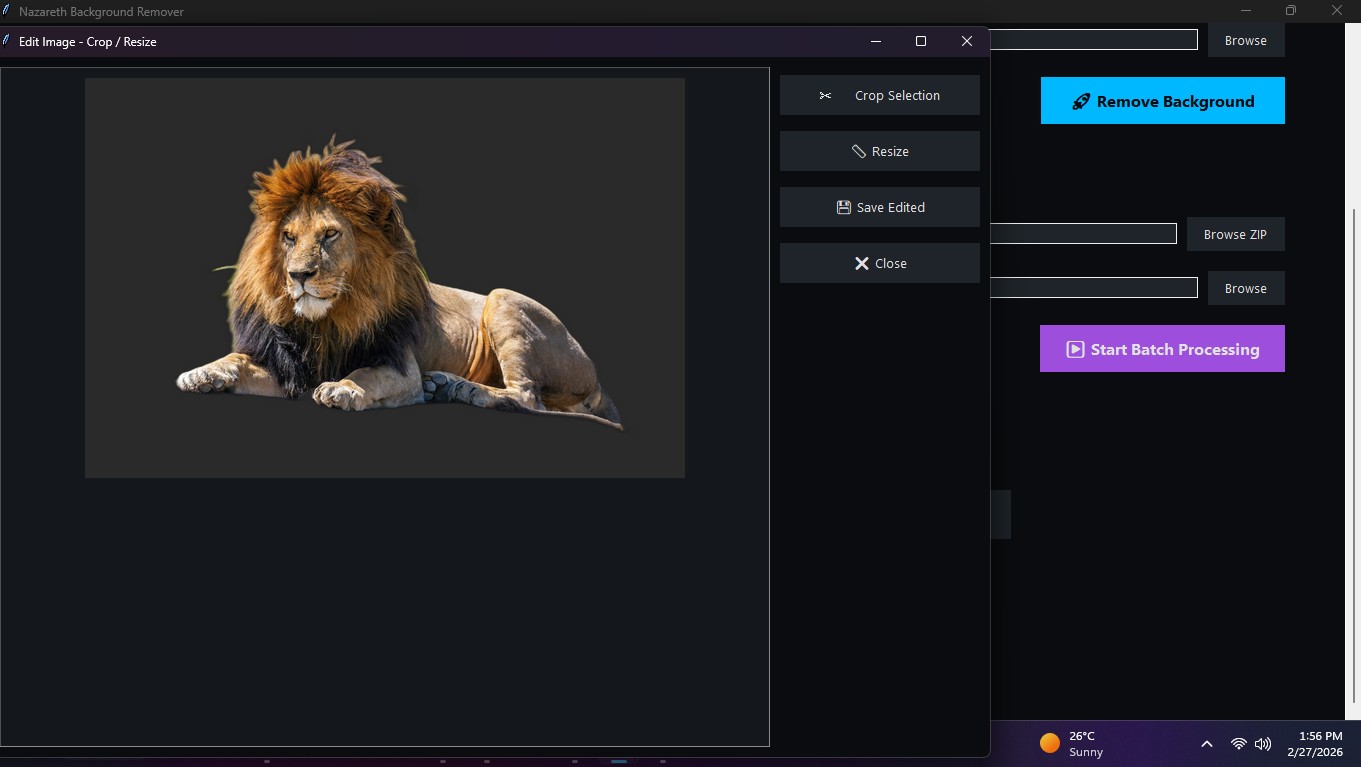Click the Browse button above Start Batch Processing
This screenshot has height=767, width=1361.
coord(1245,288)
